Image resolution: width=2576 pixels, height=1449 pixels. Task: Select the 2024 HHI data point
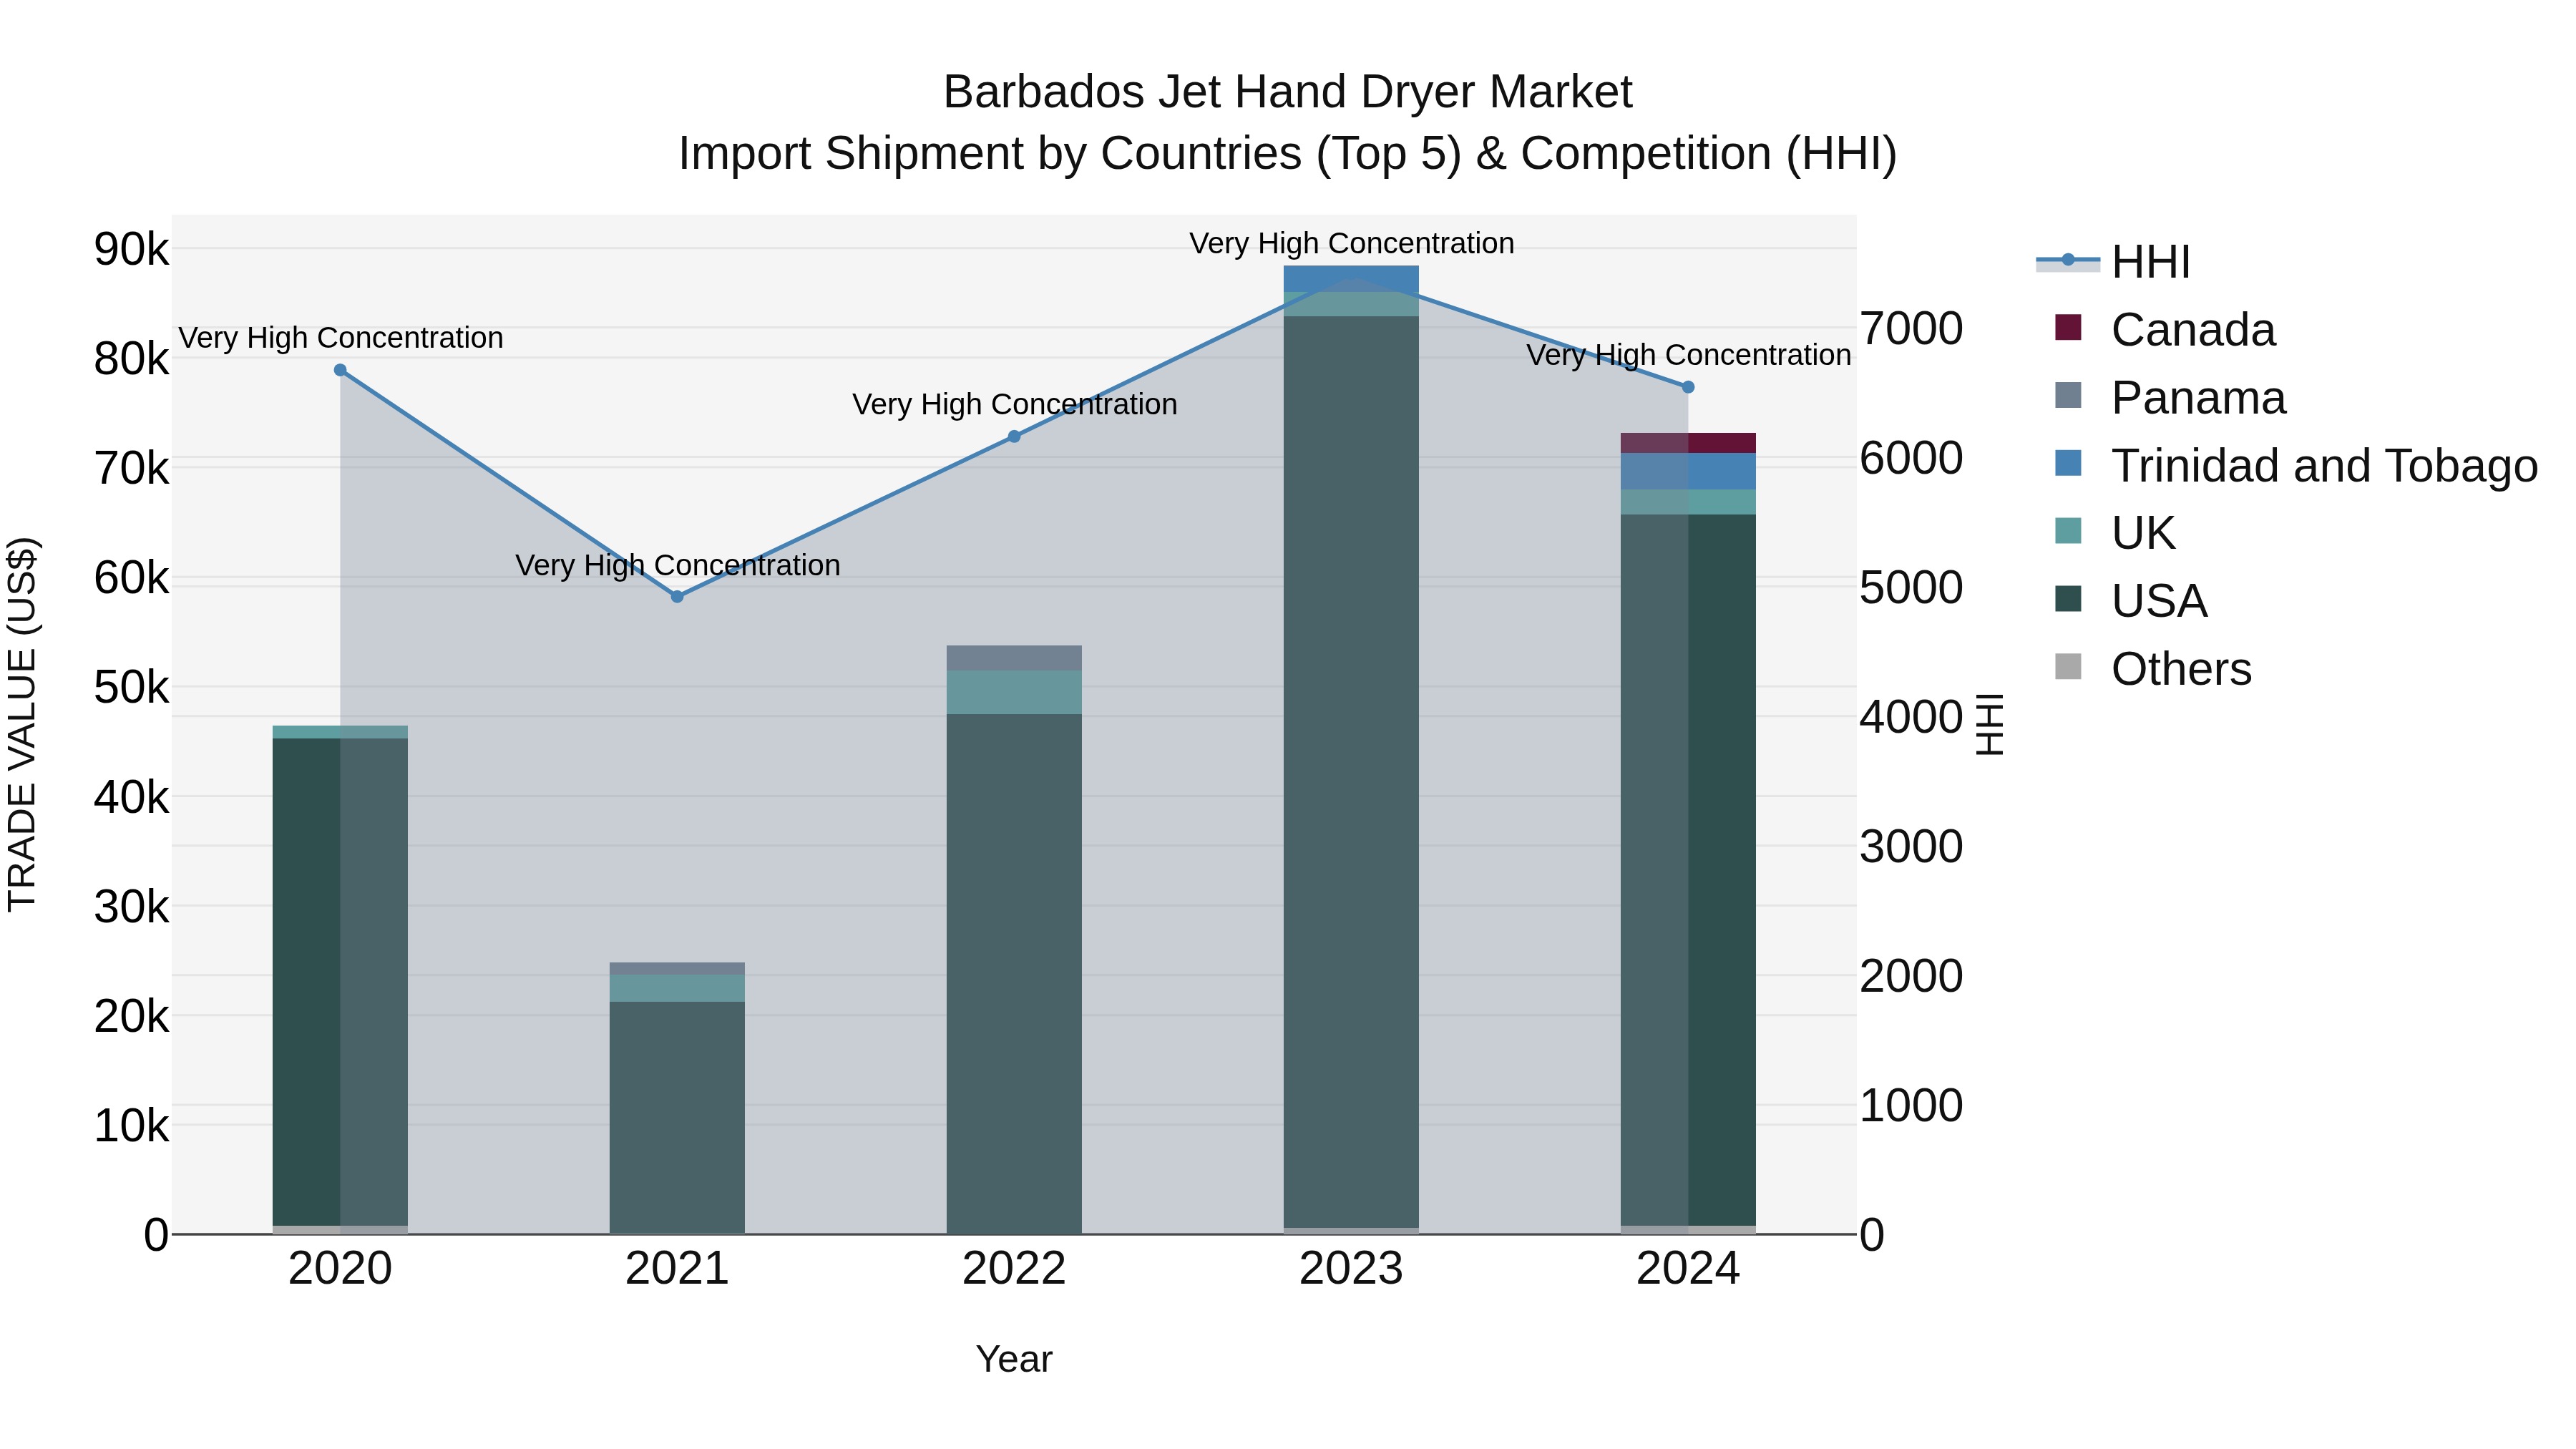click(x=1688, y=387)
